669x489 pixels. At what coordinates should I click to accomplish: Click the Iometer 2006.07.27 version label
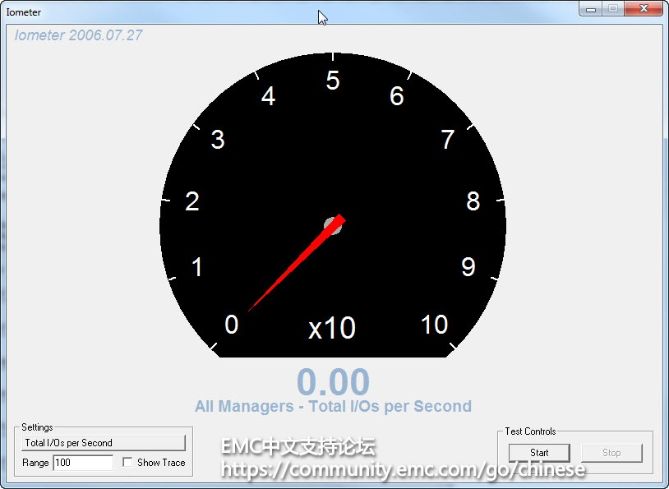[79, 35]
